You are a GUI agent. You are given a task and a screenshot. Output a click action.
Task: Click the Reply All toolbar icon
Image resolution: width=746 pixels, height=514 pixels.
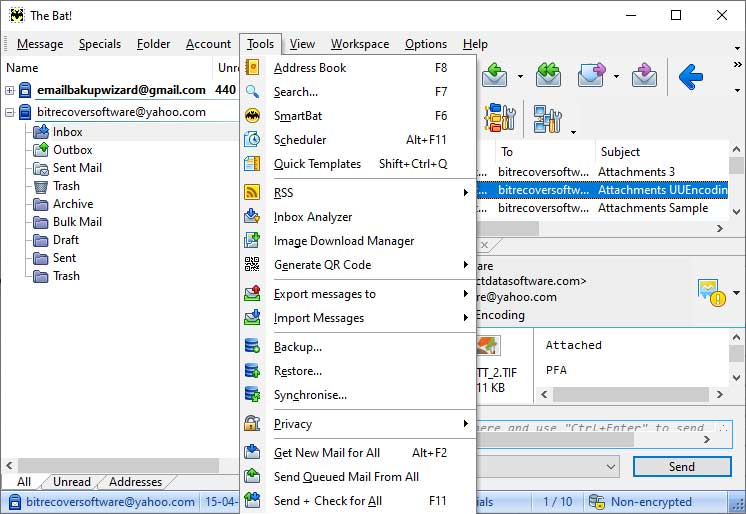pyautogui.click(x=548, y=76)
